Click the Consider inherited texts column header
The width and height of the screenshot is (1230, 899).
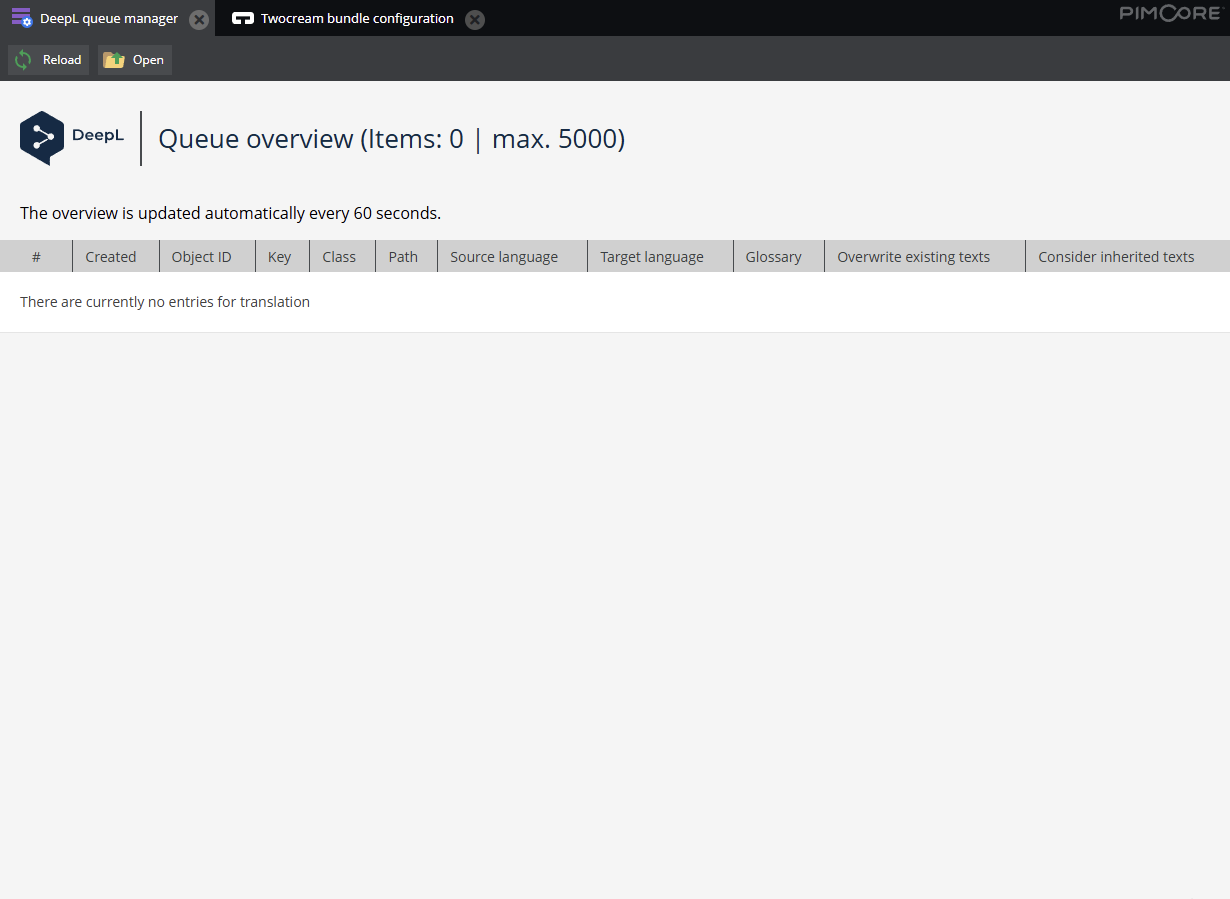pos(1128,257)
